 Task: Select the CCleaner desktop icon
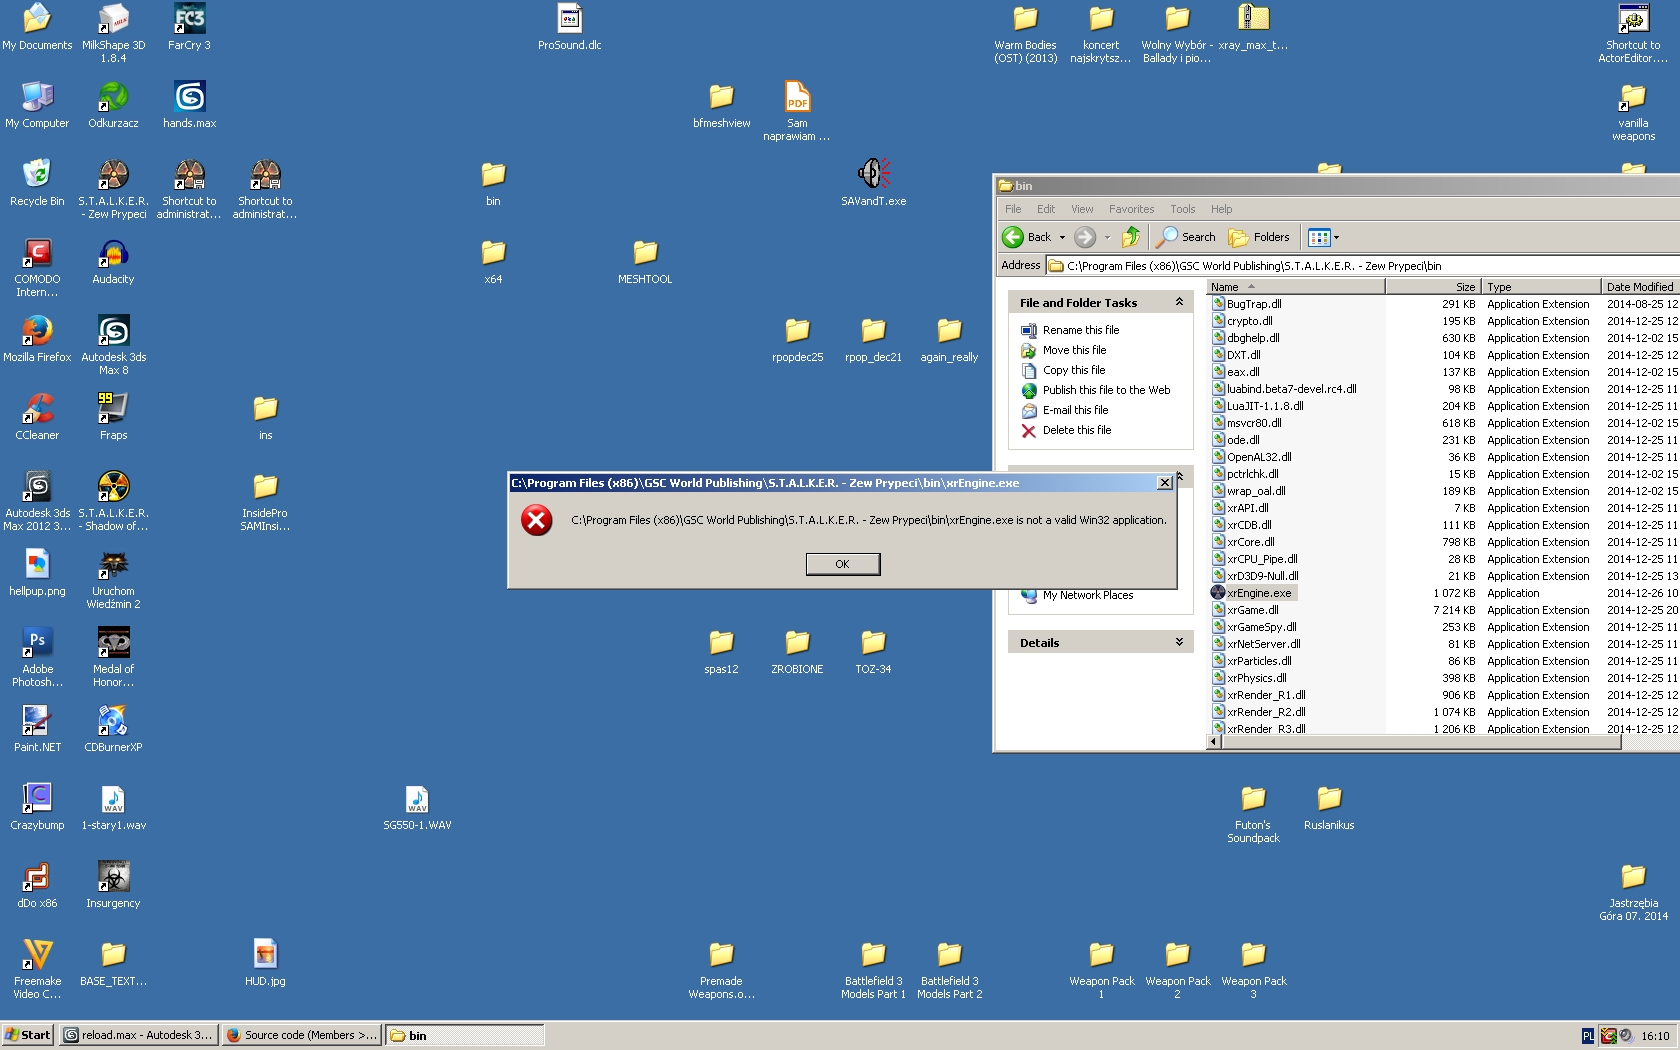(x=37, y=416)
